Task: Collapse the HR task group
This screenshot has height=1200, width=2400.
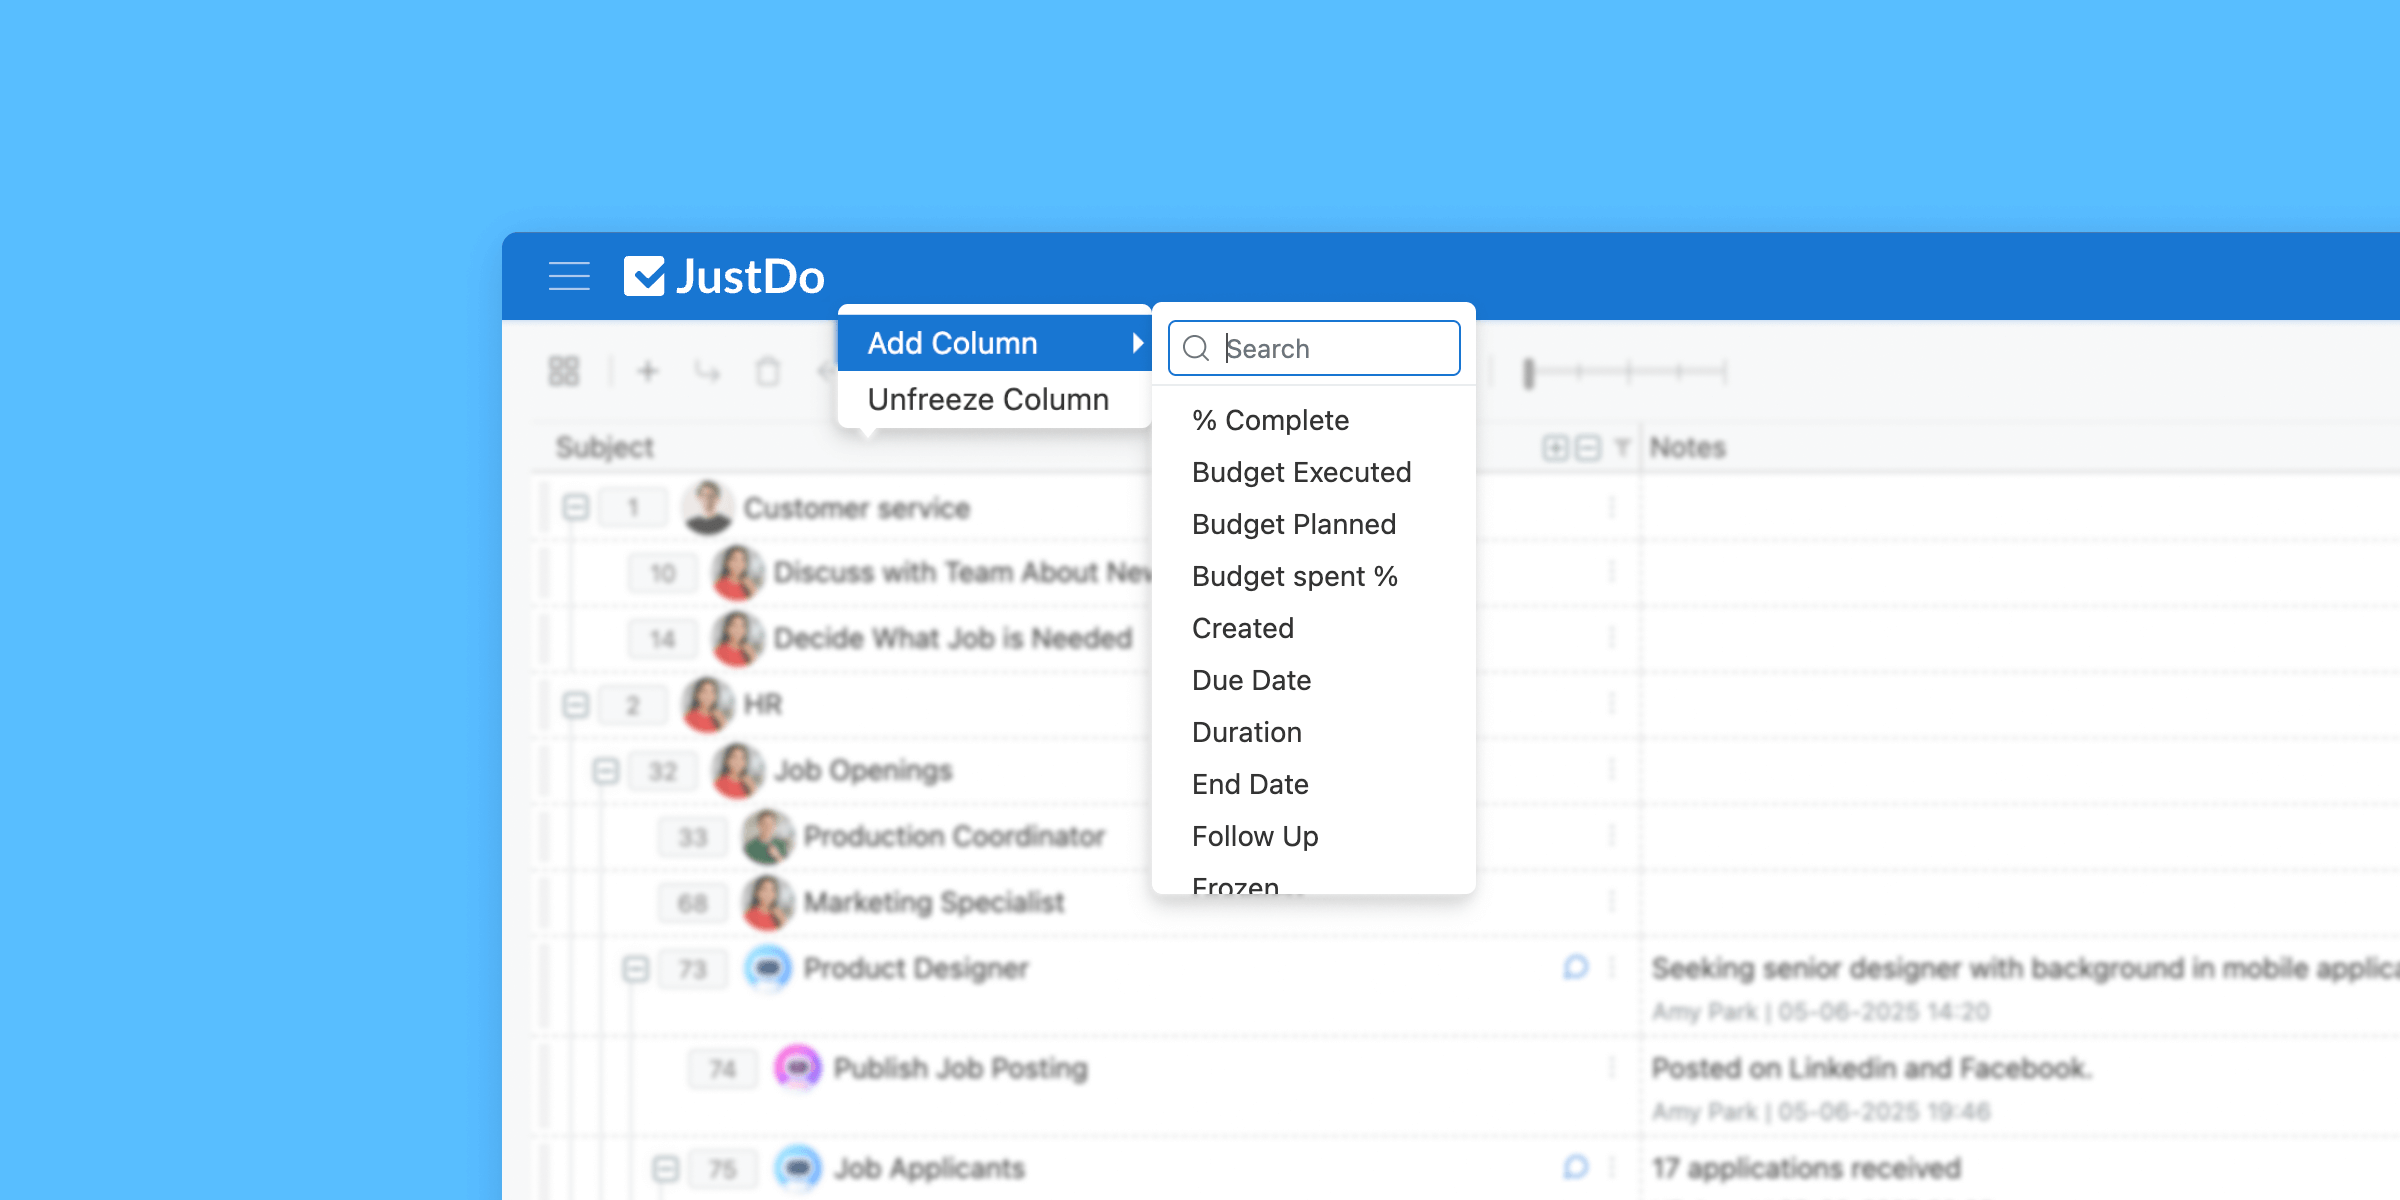Action: pyautogui.click(x=576, y=705)
